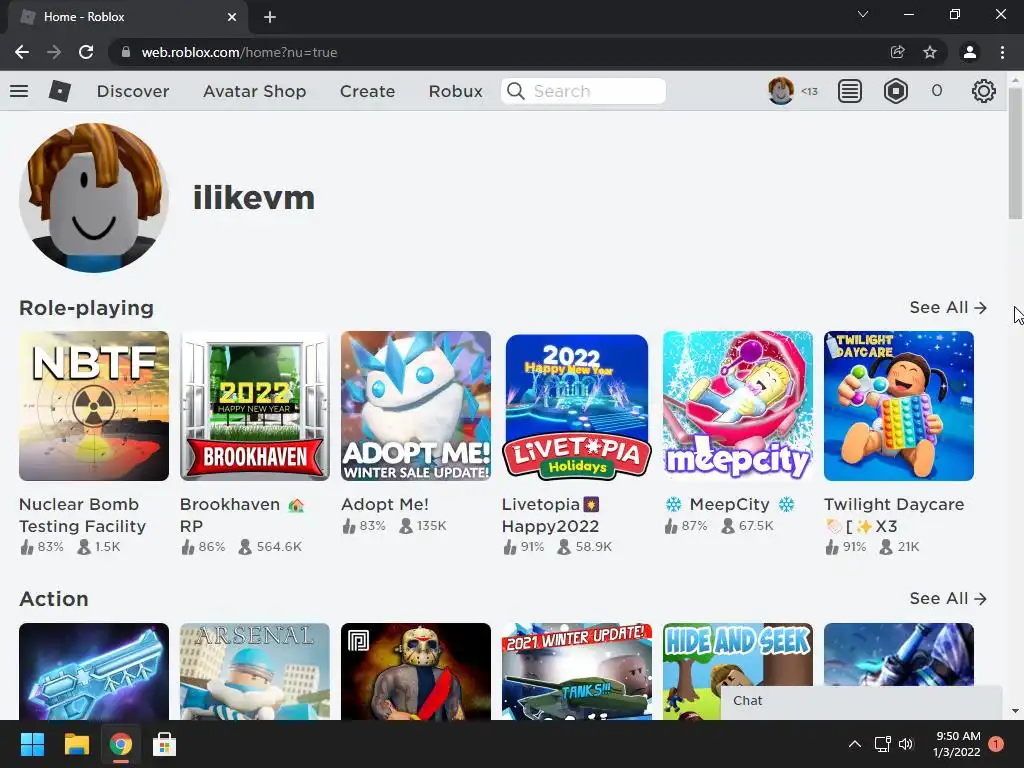Open the notifications feed icon
The width and height of the screenshot is (1024, 768).
click(850, 91)
